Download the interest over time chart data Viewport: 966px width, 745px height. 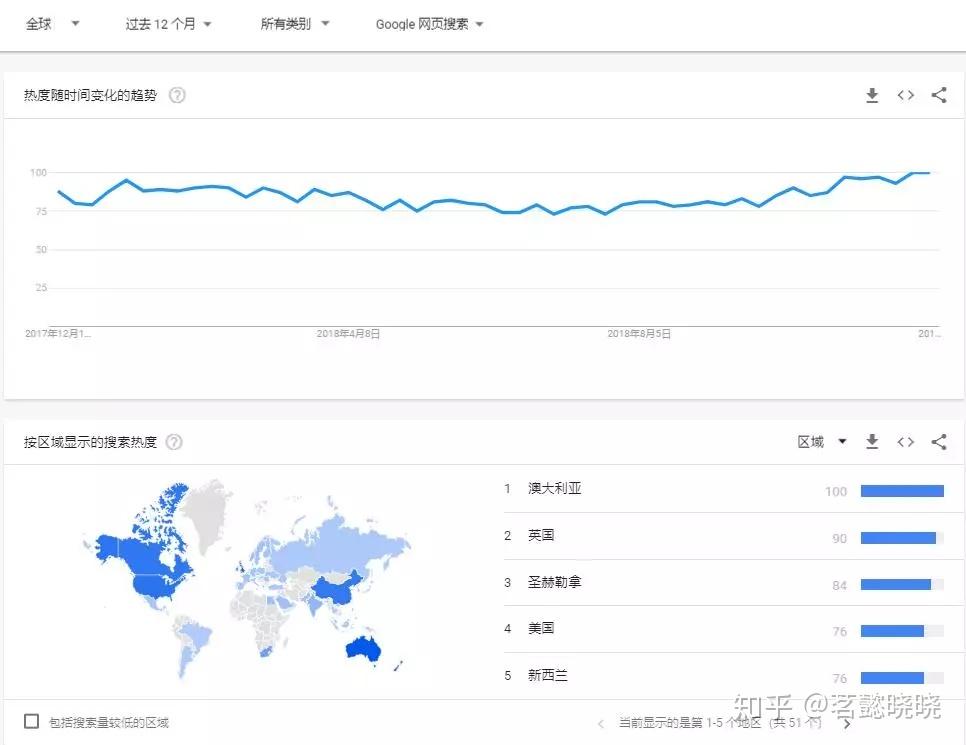tap(872, 95)
